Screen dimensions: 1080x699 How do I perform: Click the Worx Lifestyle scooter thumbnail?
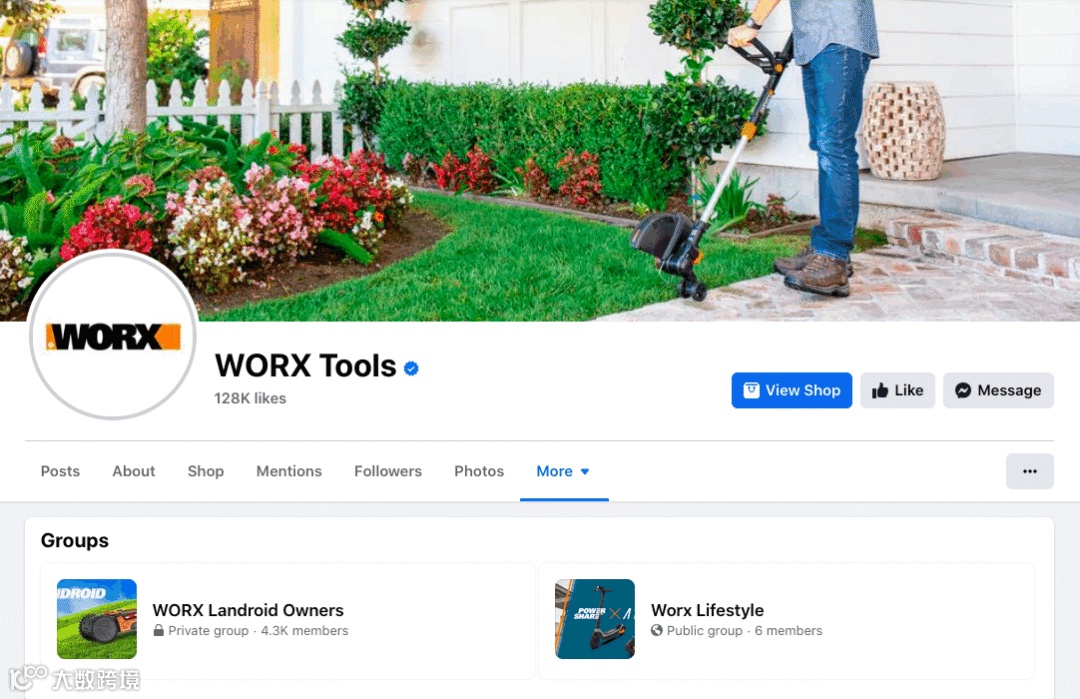(595, 619)
